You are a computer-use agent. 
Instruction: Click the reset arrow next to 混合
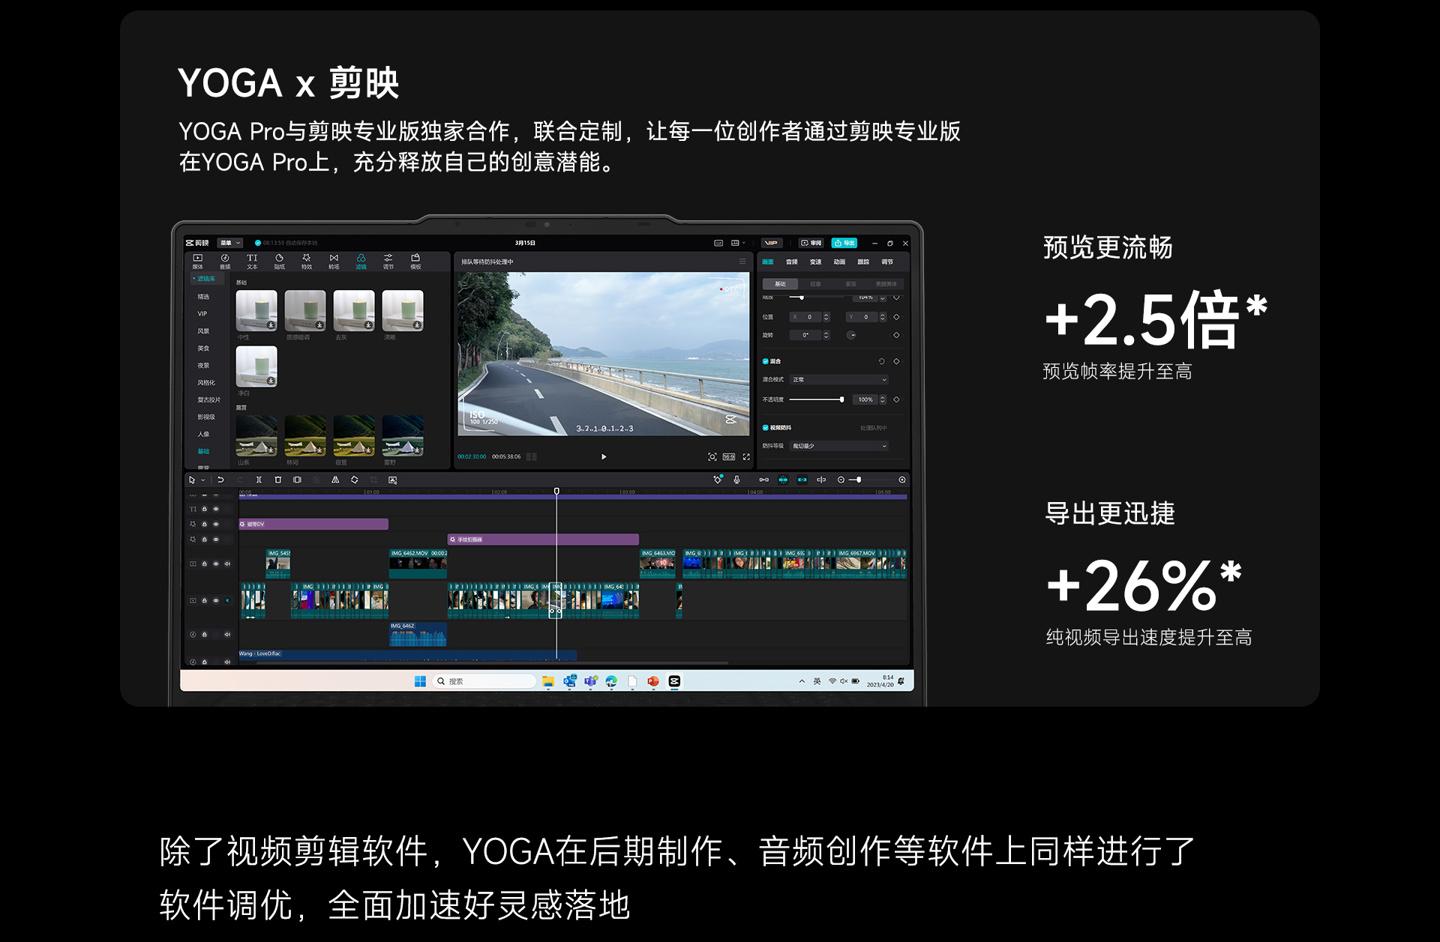881,361
